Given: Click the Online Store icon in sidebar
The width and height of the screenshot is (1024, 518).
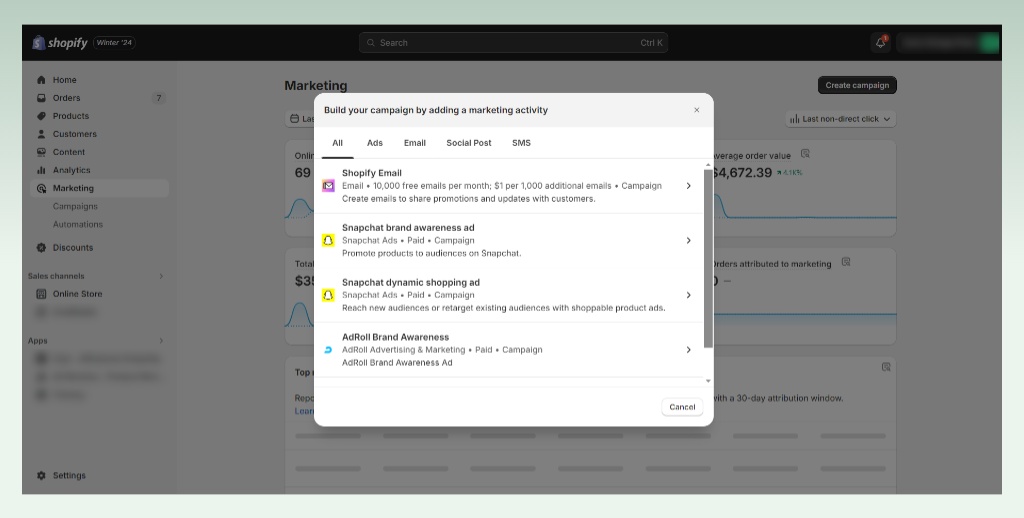Looking at the screenshot, I should pos(41,294).
